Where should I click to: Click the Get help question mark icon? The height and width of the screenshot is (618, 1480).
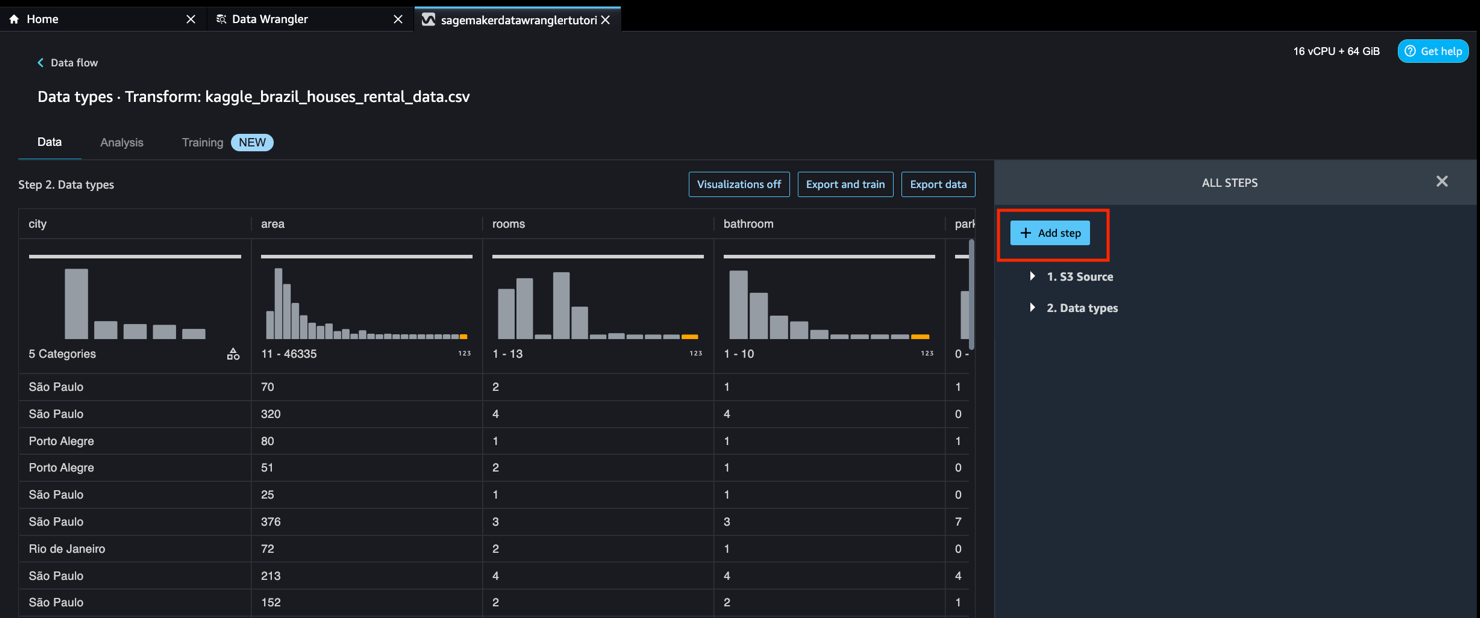coord(1410,51)
